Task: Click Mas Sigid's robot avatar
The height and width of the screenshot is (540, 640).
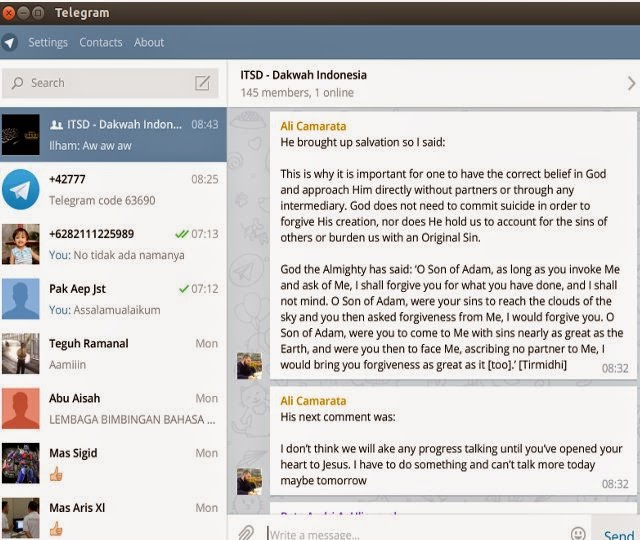Action: (x=21, y=463)
